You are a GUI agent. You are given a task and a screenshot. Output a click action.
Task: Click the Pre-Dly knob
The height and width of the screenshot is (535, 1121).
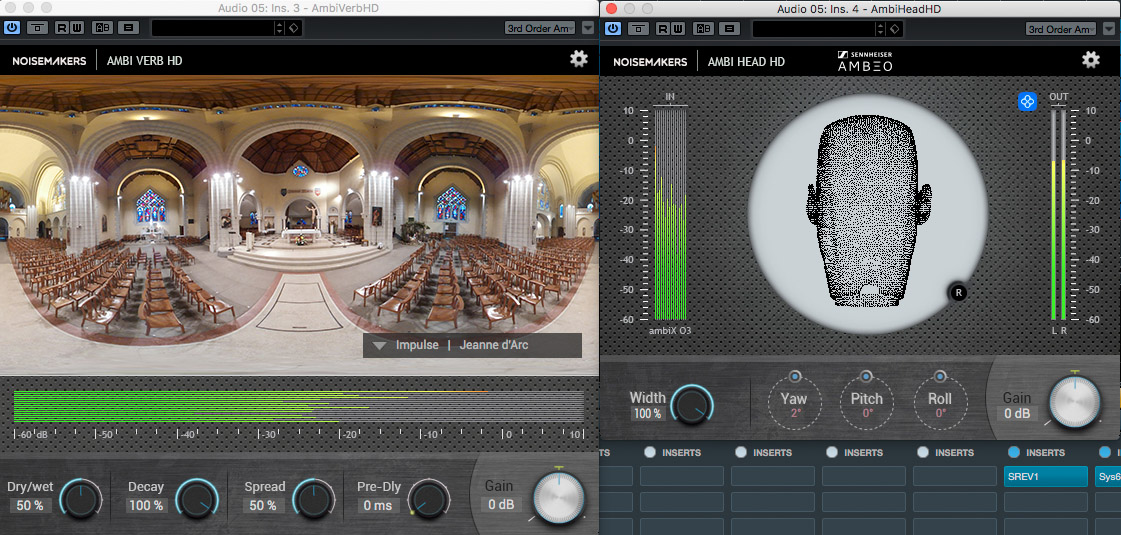[x=429, y=499]
